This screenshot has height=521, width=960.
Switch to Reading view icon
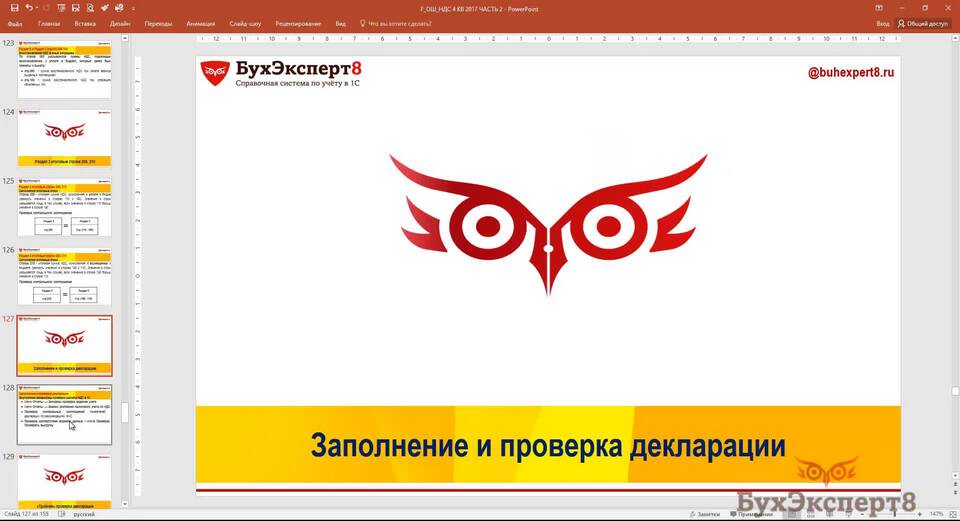(x=829, y=514)
